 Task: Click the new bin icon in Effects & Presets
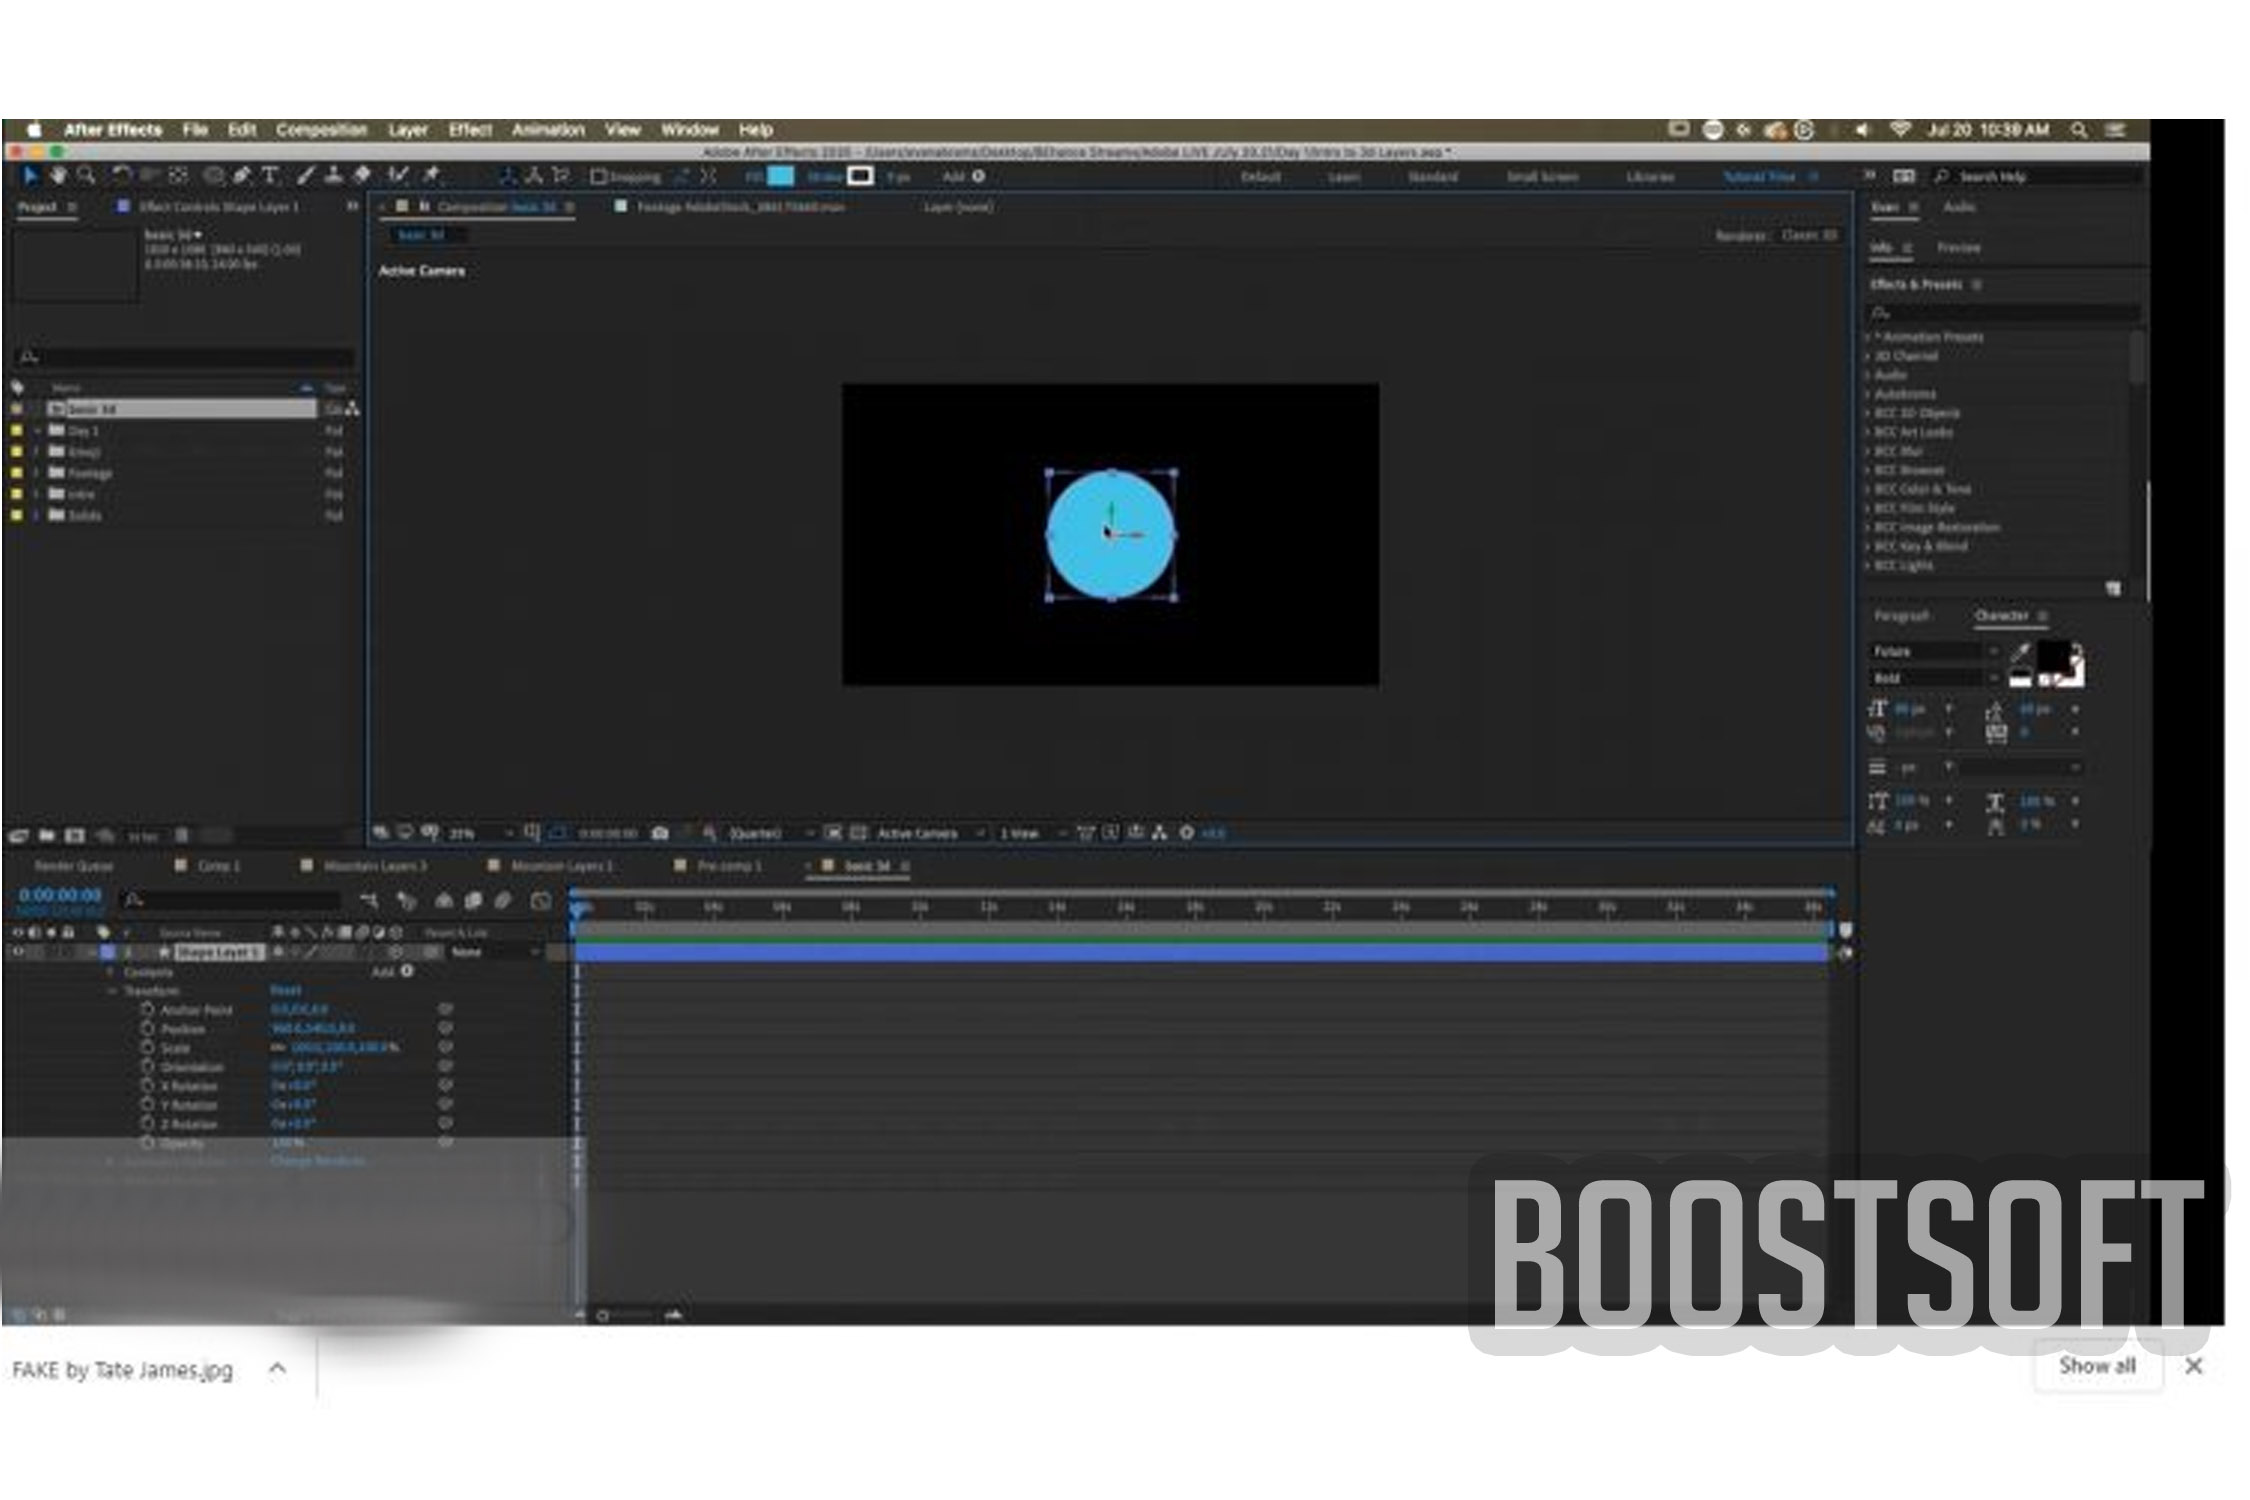click(x=2113, y=589)
